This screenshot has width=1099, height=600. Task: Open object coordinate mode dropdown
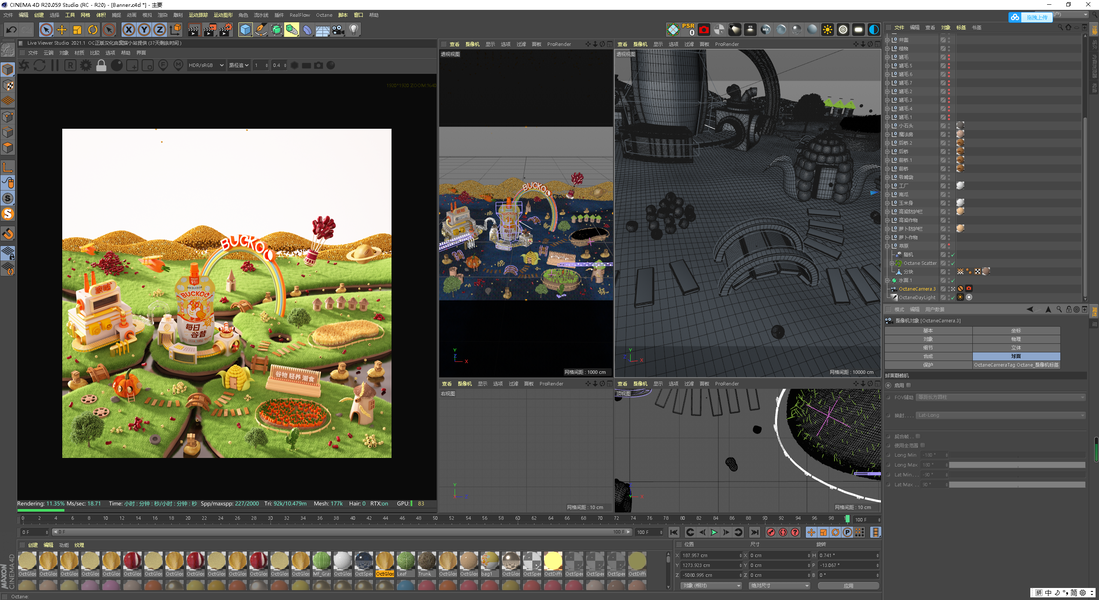710,585
